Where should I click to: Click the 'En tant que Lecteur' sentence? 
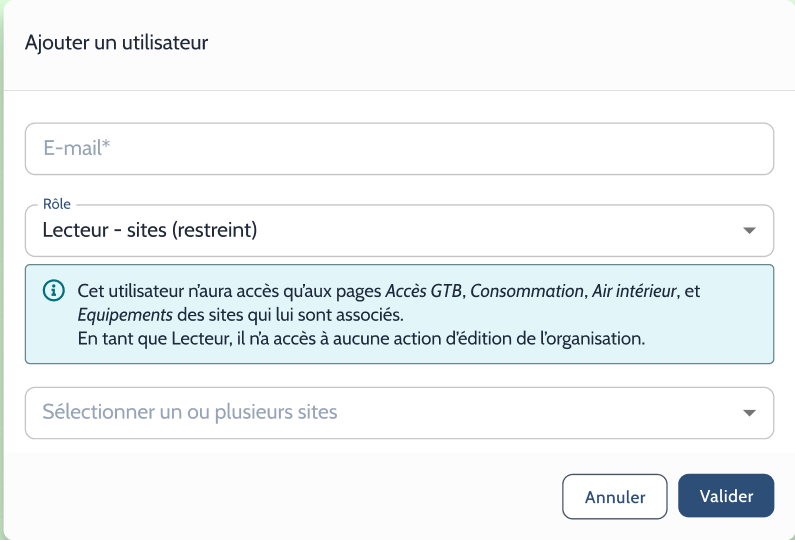pos(361,339)
